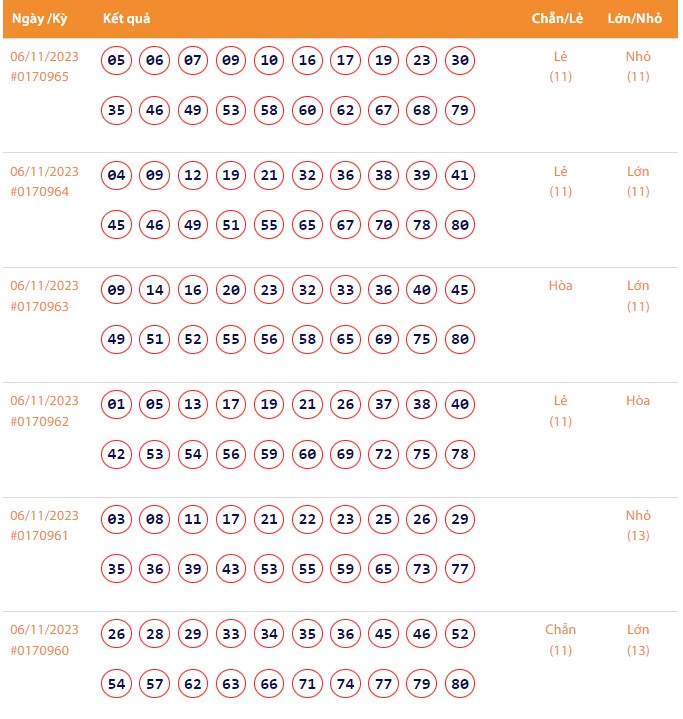Click the "Chẵn/Lẻ" column header

pos(557,19)
